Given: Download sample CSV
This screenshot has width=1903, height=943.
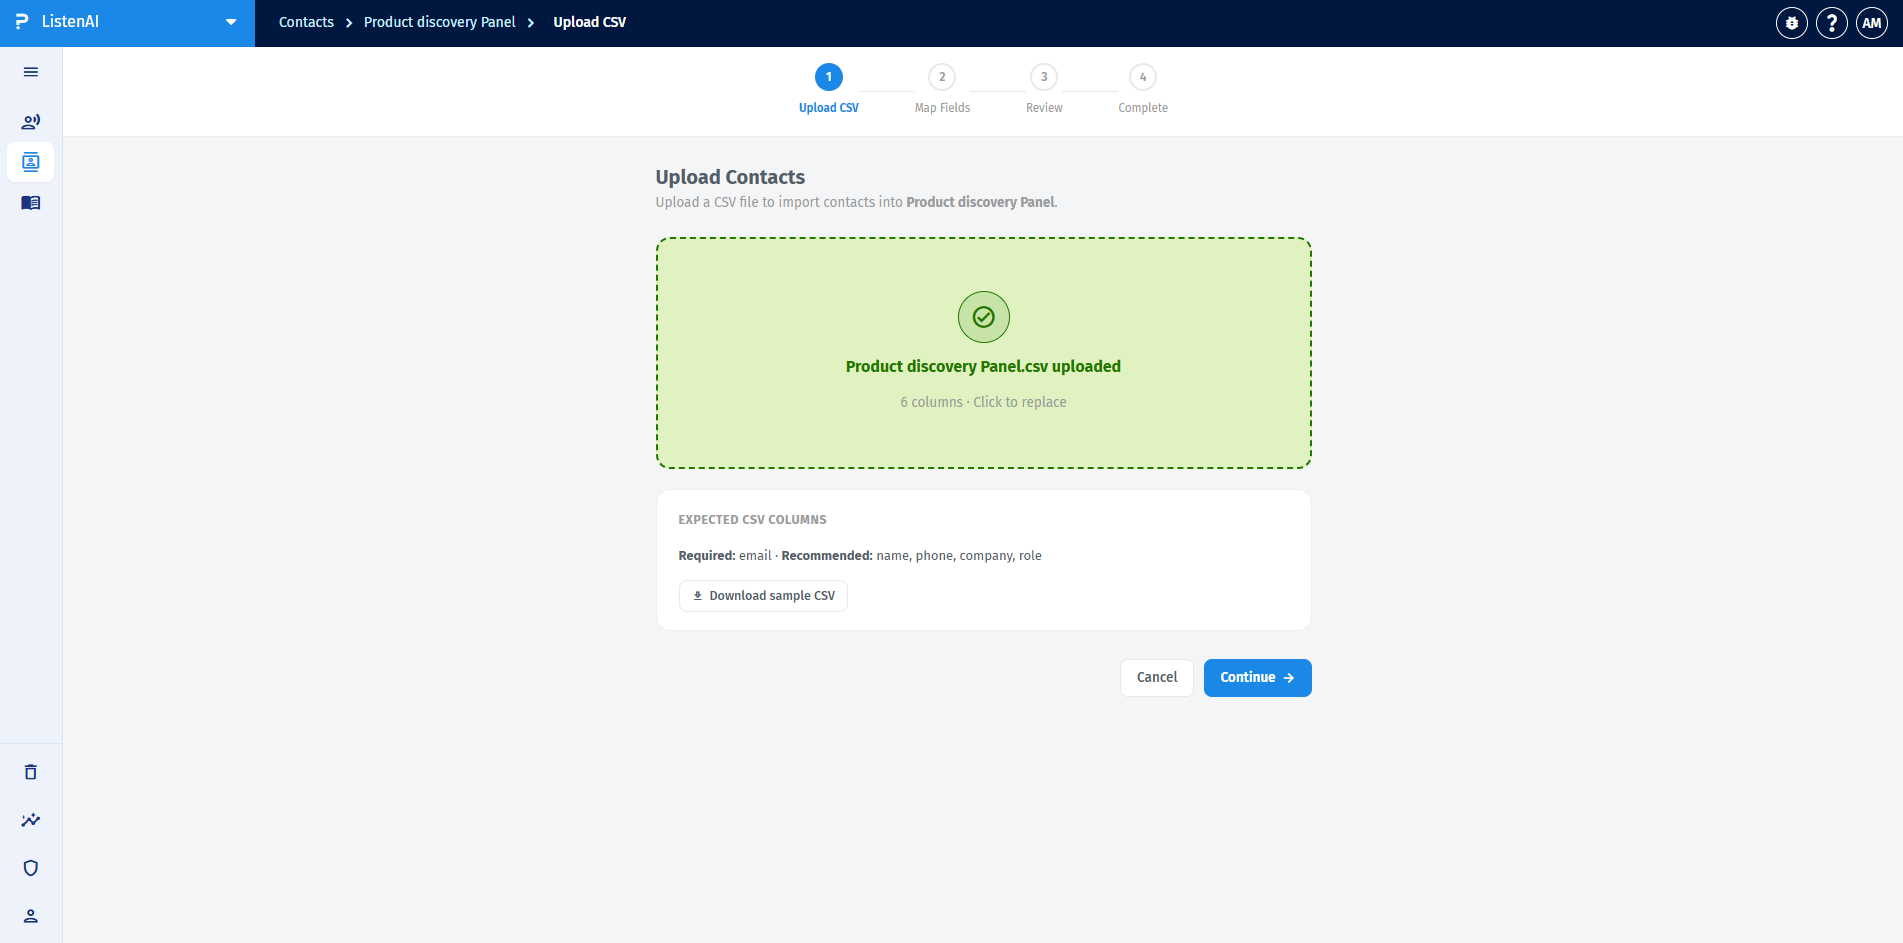Looking at the screenshot, I should pyautogui.click(x=763, y=596).
